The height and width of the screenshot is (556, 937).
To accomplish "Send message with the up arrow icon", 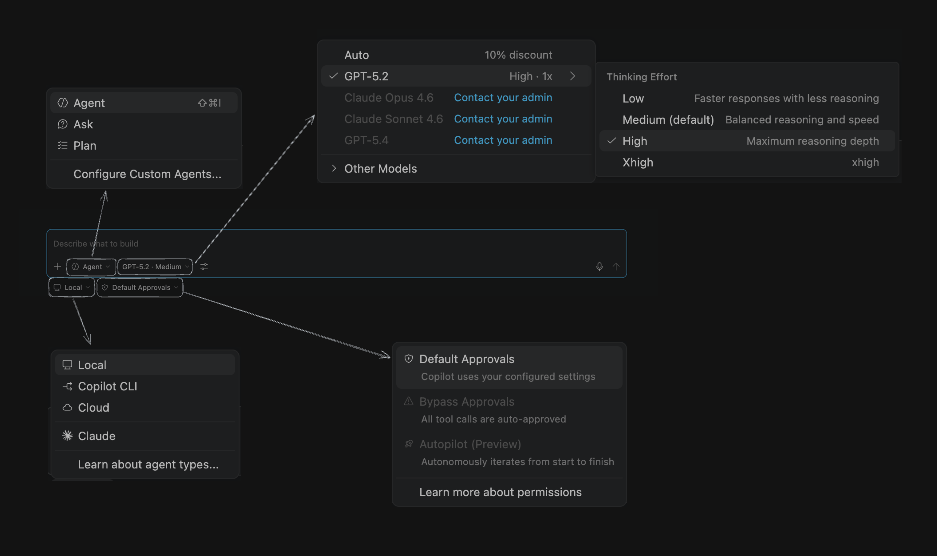I will (616, 267).
